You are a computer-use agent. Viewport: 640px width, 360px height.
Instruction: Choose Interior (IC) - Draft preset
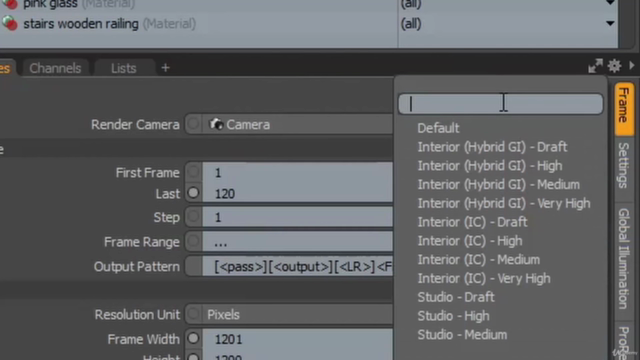tap(472, 222)
